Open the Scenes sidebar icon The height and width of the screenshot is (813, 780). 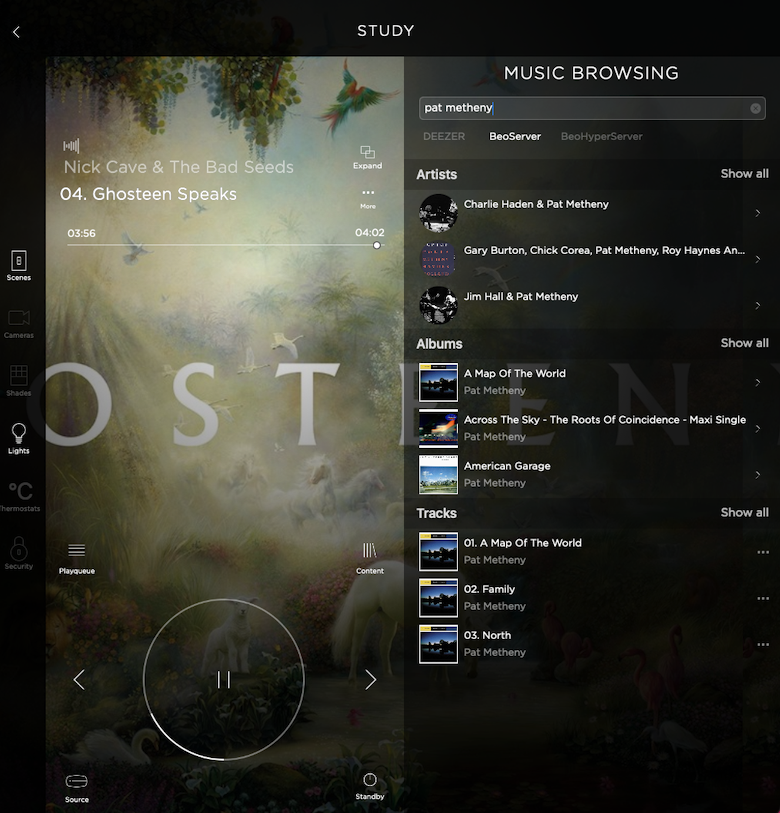pyautogui.click(x=18, y=265)
